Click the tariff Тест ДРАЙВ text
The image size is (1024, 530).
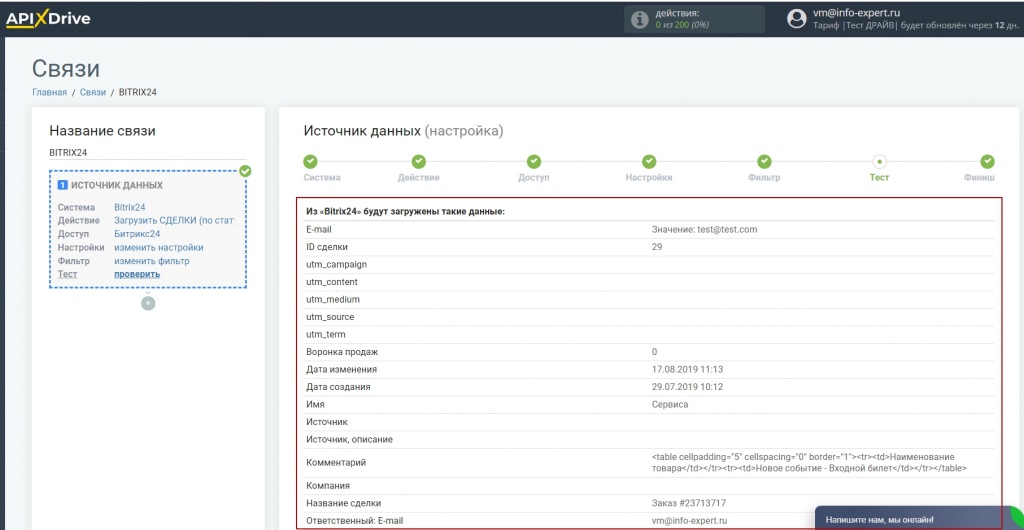871,25
